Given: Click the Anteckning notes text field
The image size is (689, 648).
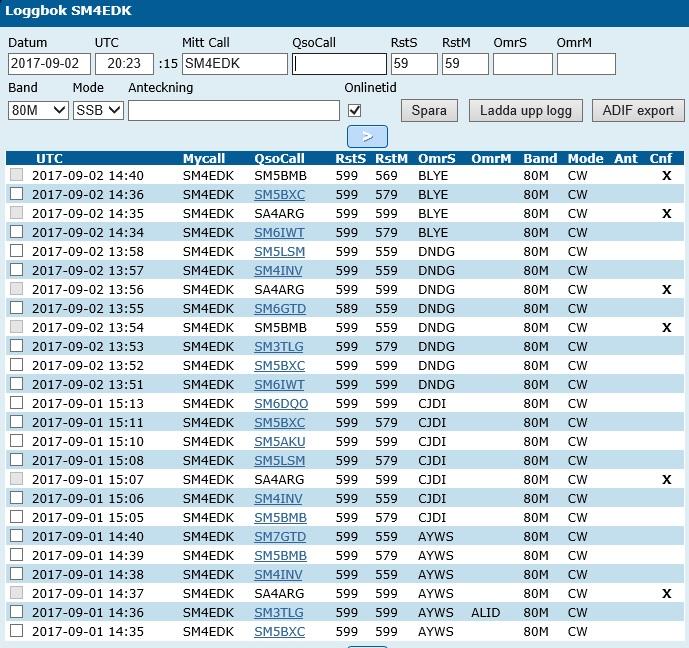Looking at the screenshot, I should coord(234,110).
